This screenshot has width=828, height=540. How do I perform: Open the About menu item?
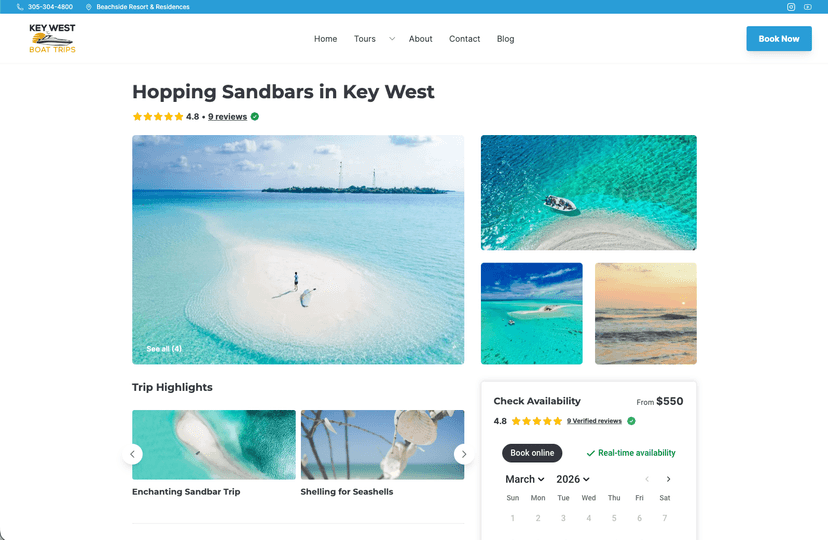pos(420,39)
